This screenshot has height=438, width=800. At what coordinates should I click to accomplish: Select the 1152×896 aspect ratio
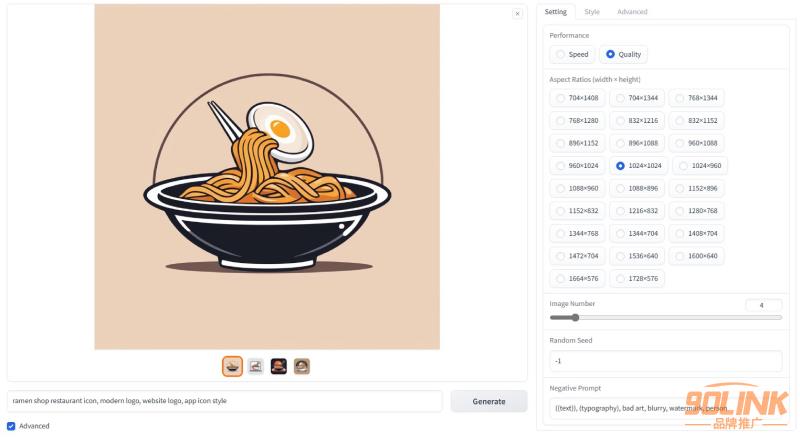pos(696,188)
